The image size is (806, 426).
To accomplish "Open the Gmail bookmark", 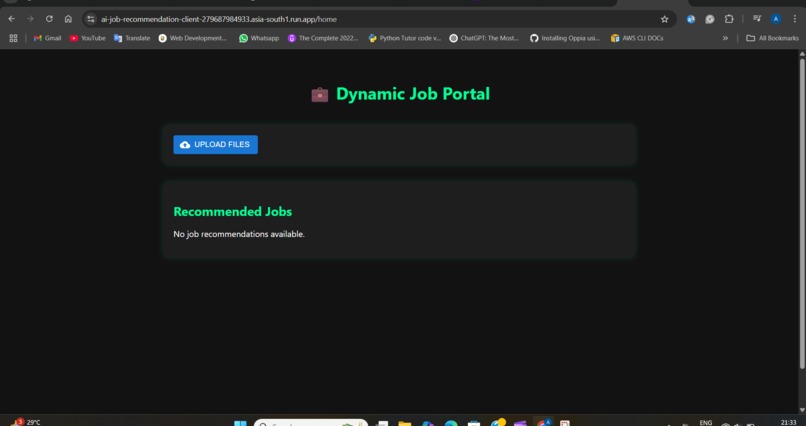I will click(47, 38).
